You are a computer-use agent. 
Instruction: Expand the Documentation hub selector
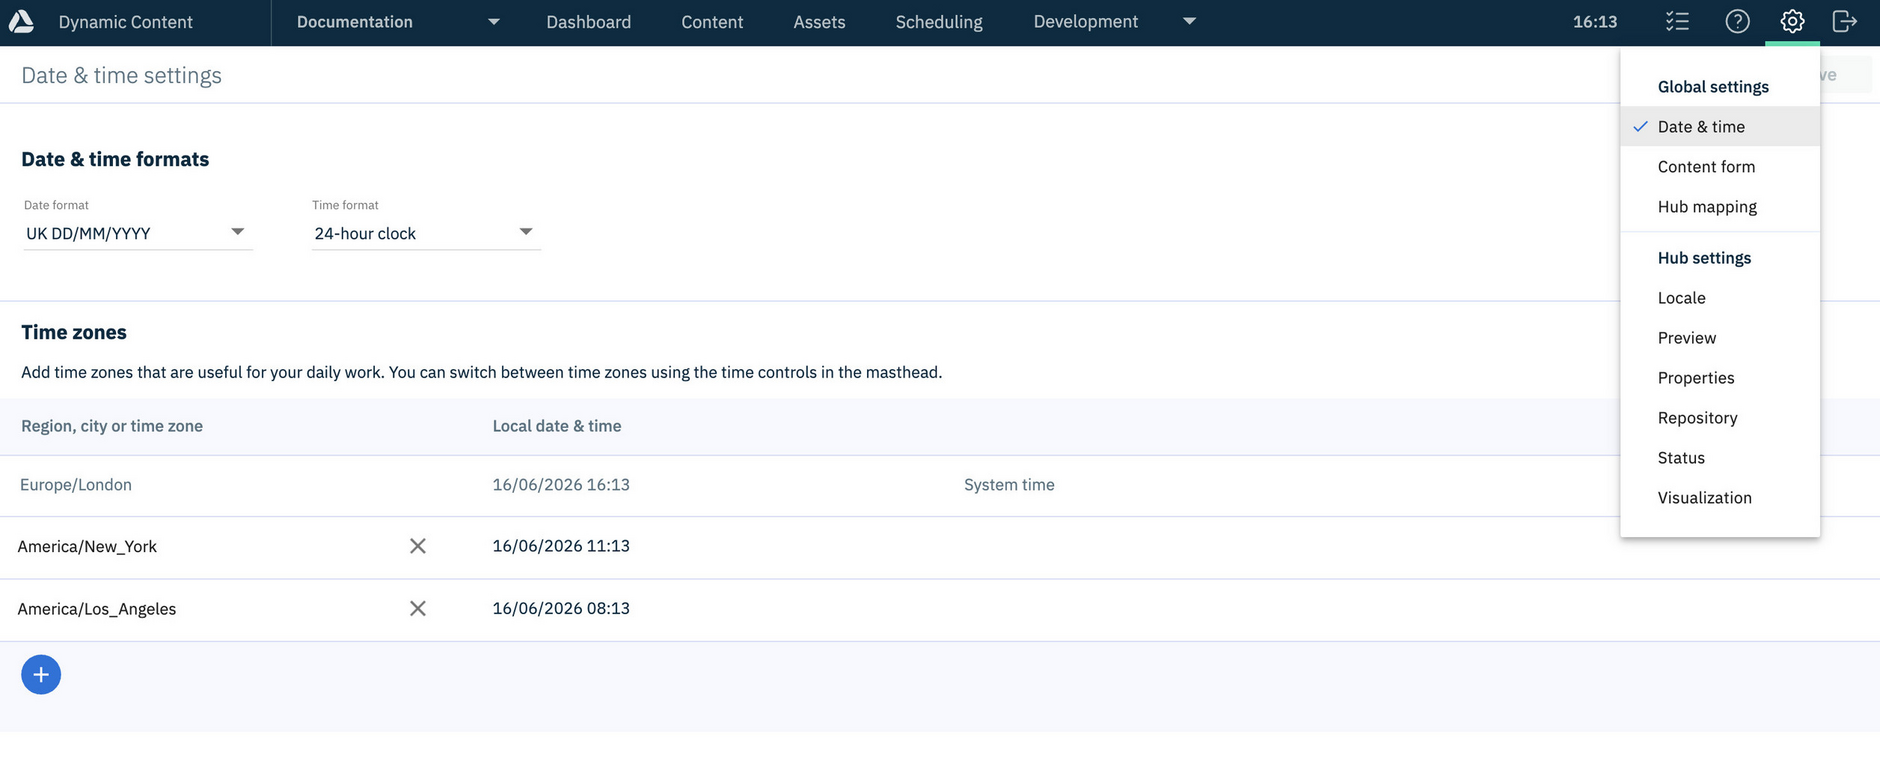tap(493, 22)
